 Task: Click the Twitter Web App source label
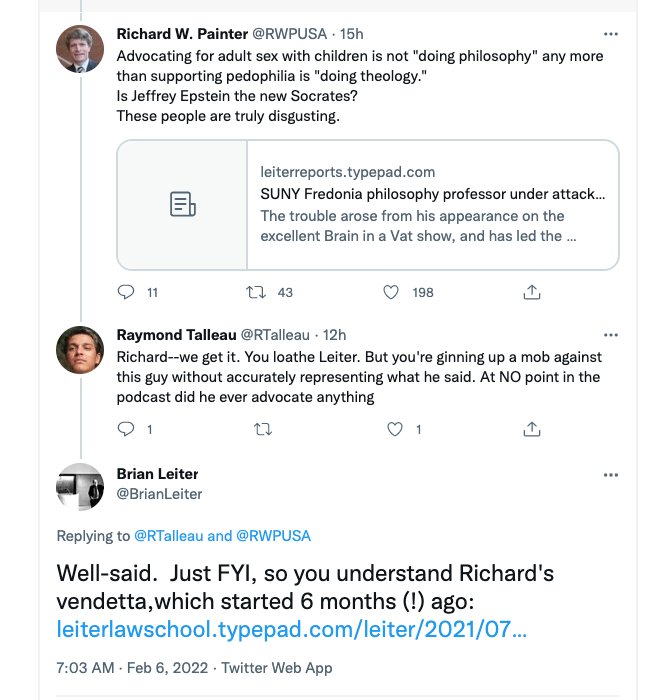click(x=277, y=667)
